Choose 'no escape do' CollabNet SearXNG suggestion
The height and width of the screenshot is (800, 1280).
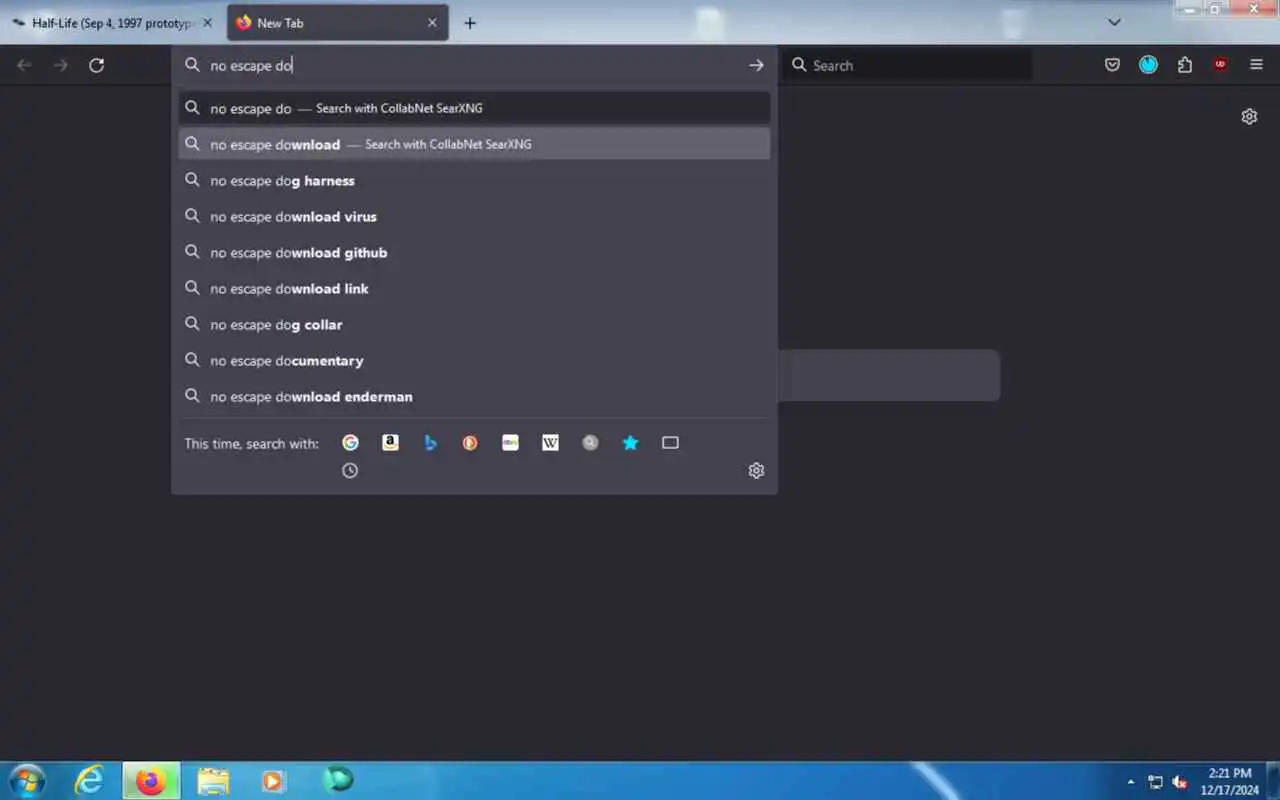(475, 108)
